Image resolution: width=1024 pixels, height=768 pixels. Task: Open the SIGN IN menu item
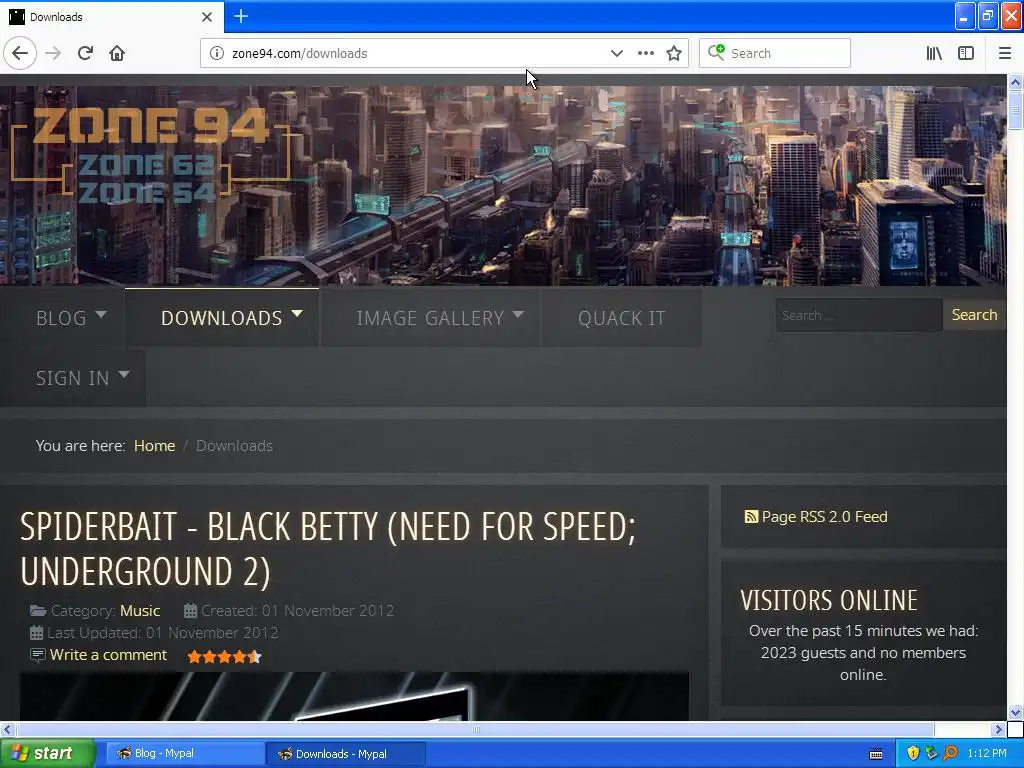click(x=72, y=378)
